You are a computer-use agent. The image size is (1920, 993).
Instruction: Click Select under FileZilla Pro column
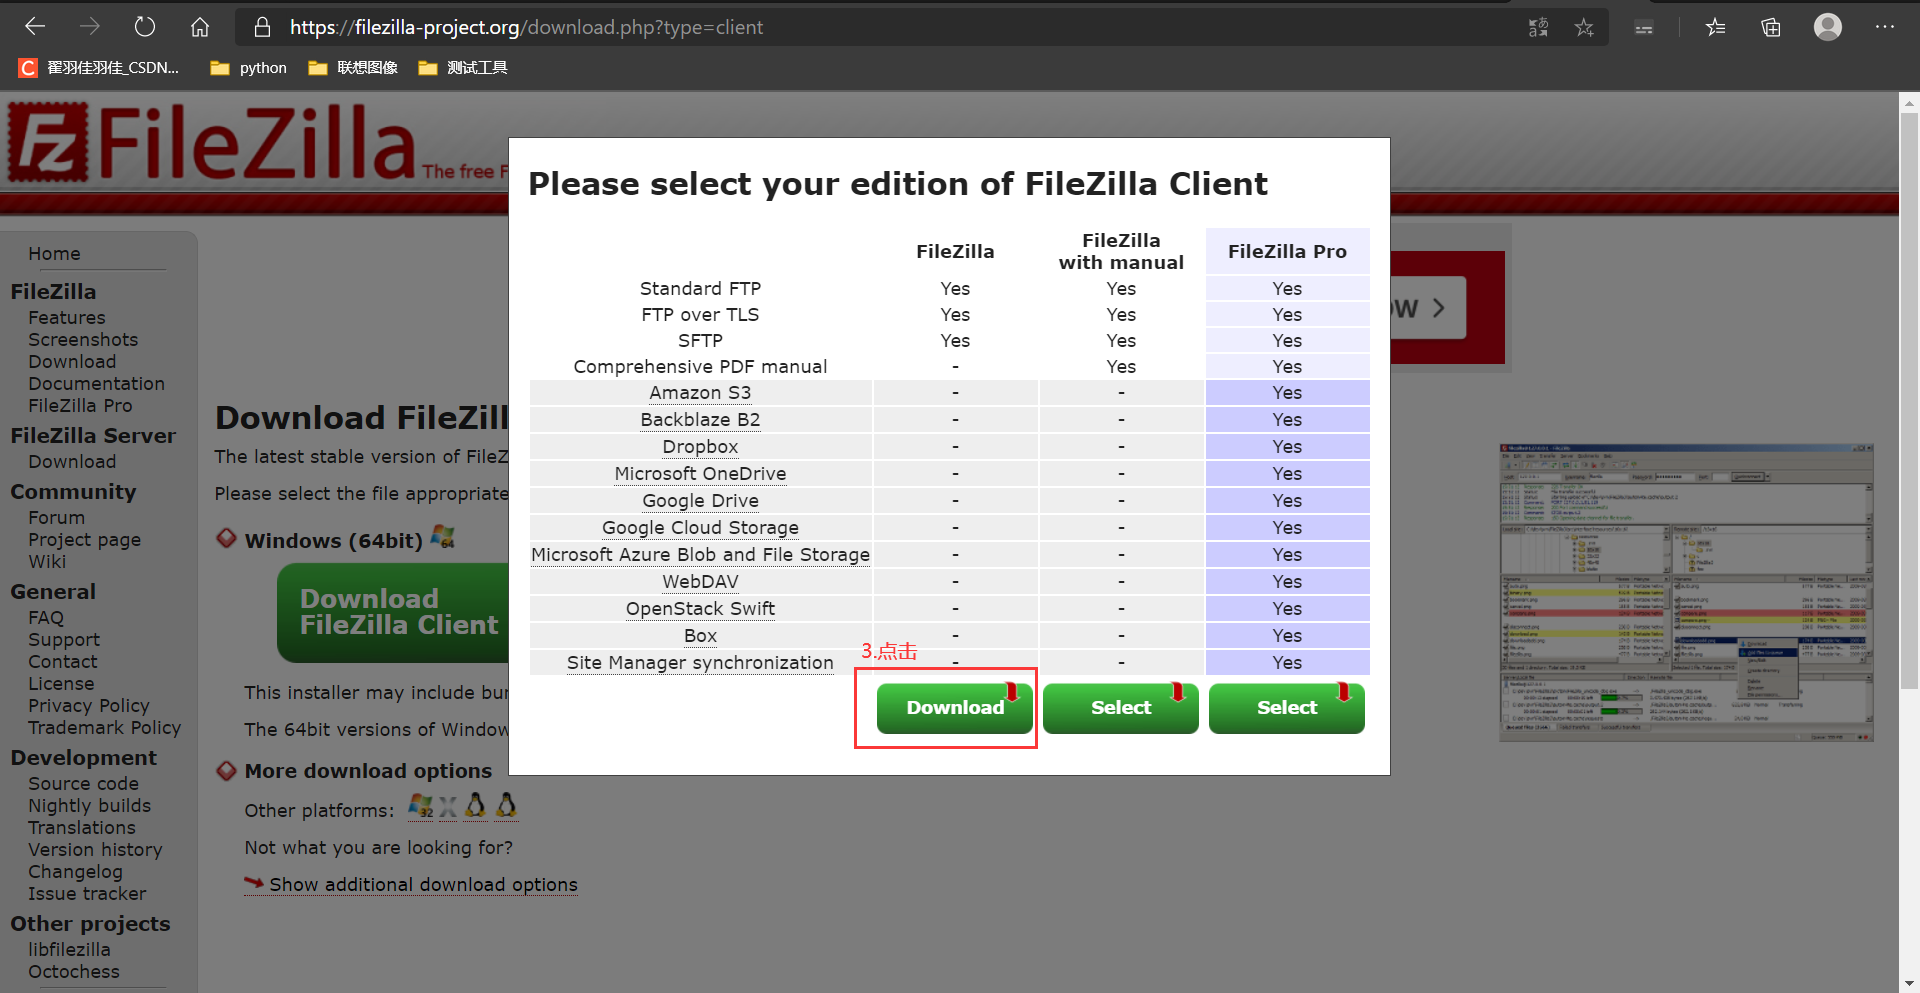pos(1286,707)
